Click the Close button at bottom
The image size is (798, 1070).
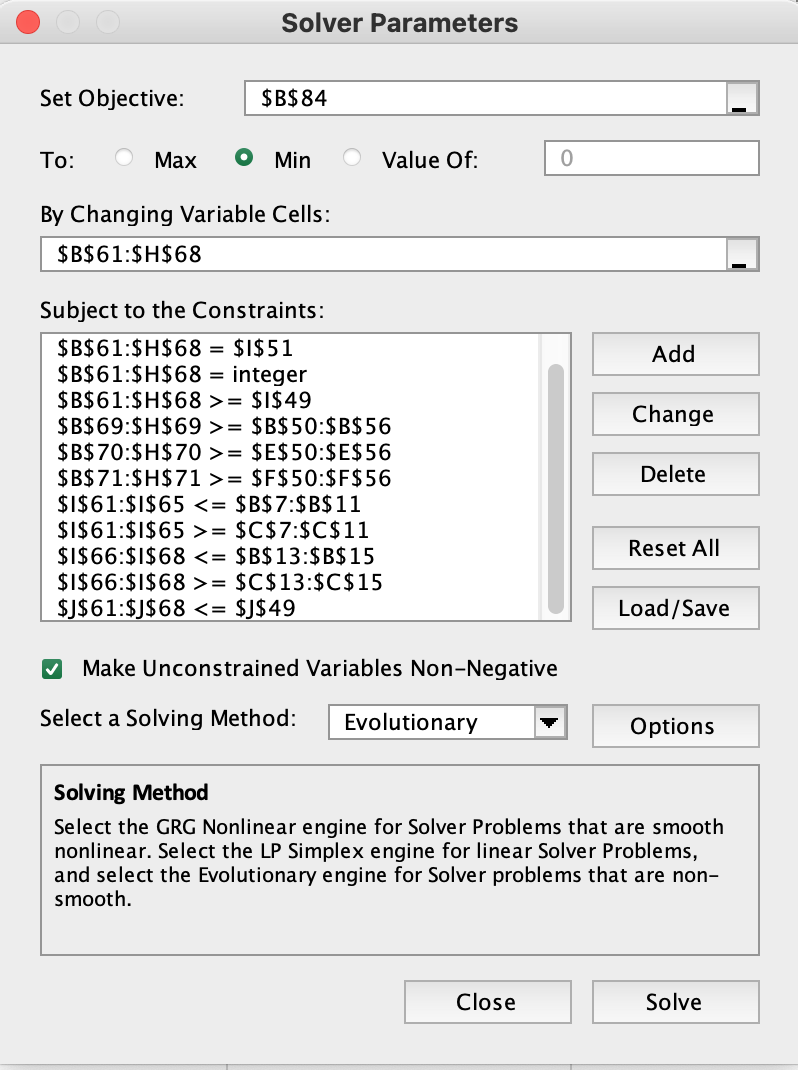pyautogui.click(x=487, y=1002)
